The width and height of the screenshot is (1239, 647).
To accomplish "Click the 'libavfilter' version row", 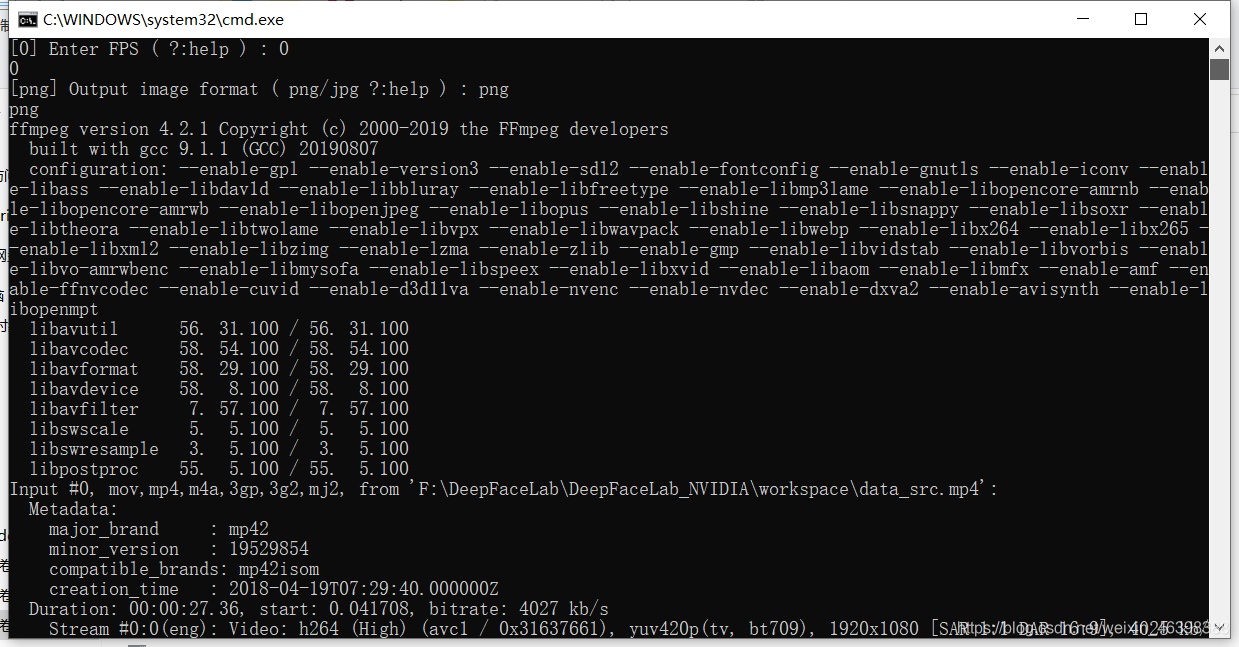I will (219, 409).
